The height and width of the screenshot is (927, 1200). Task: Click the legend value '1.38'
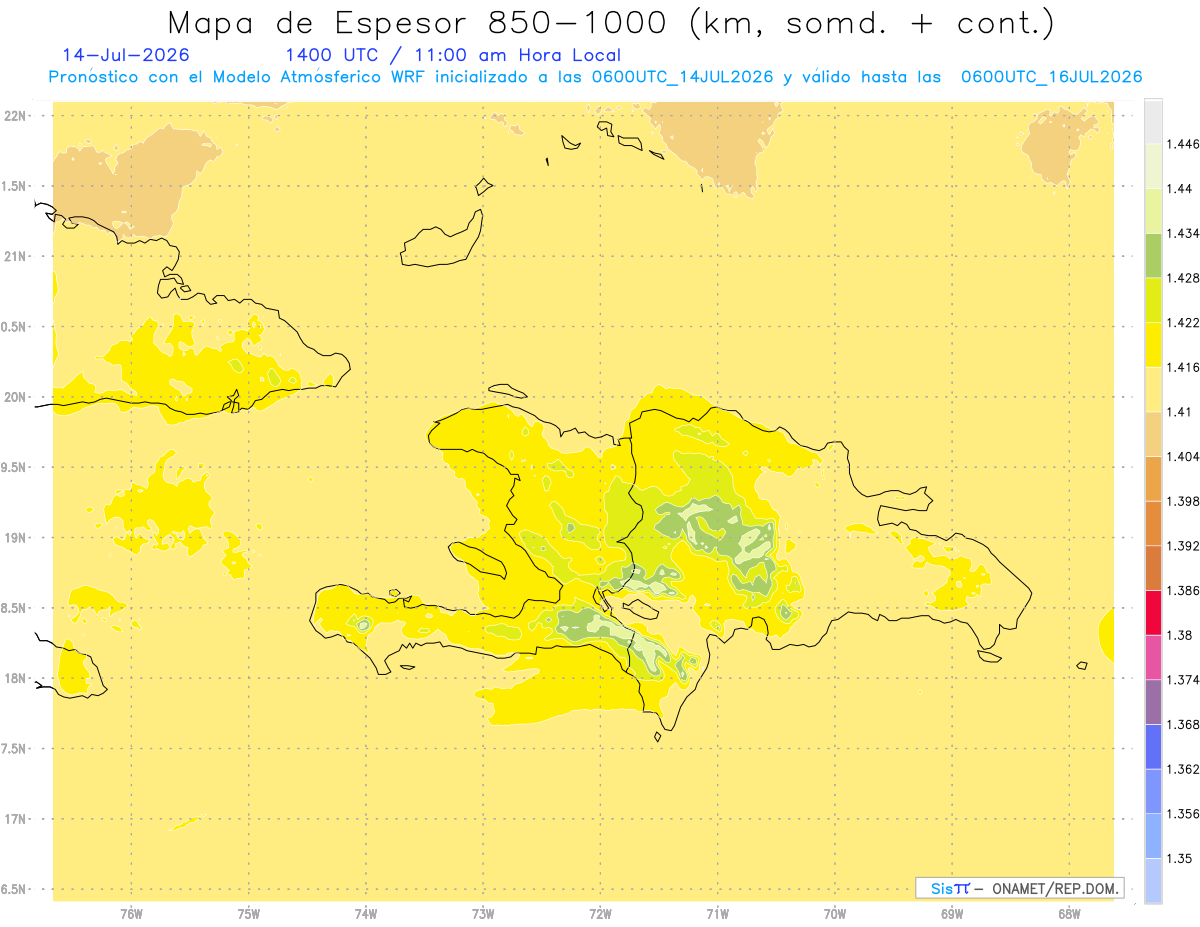[1180, 635]
